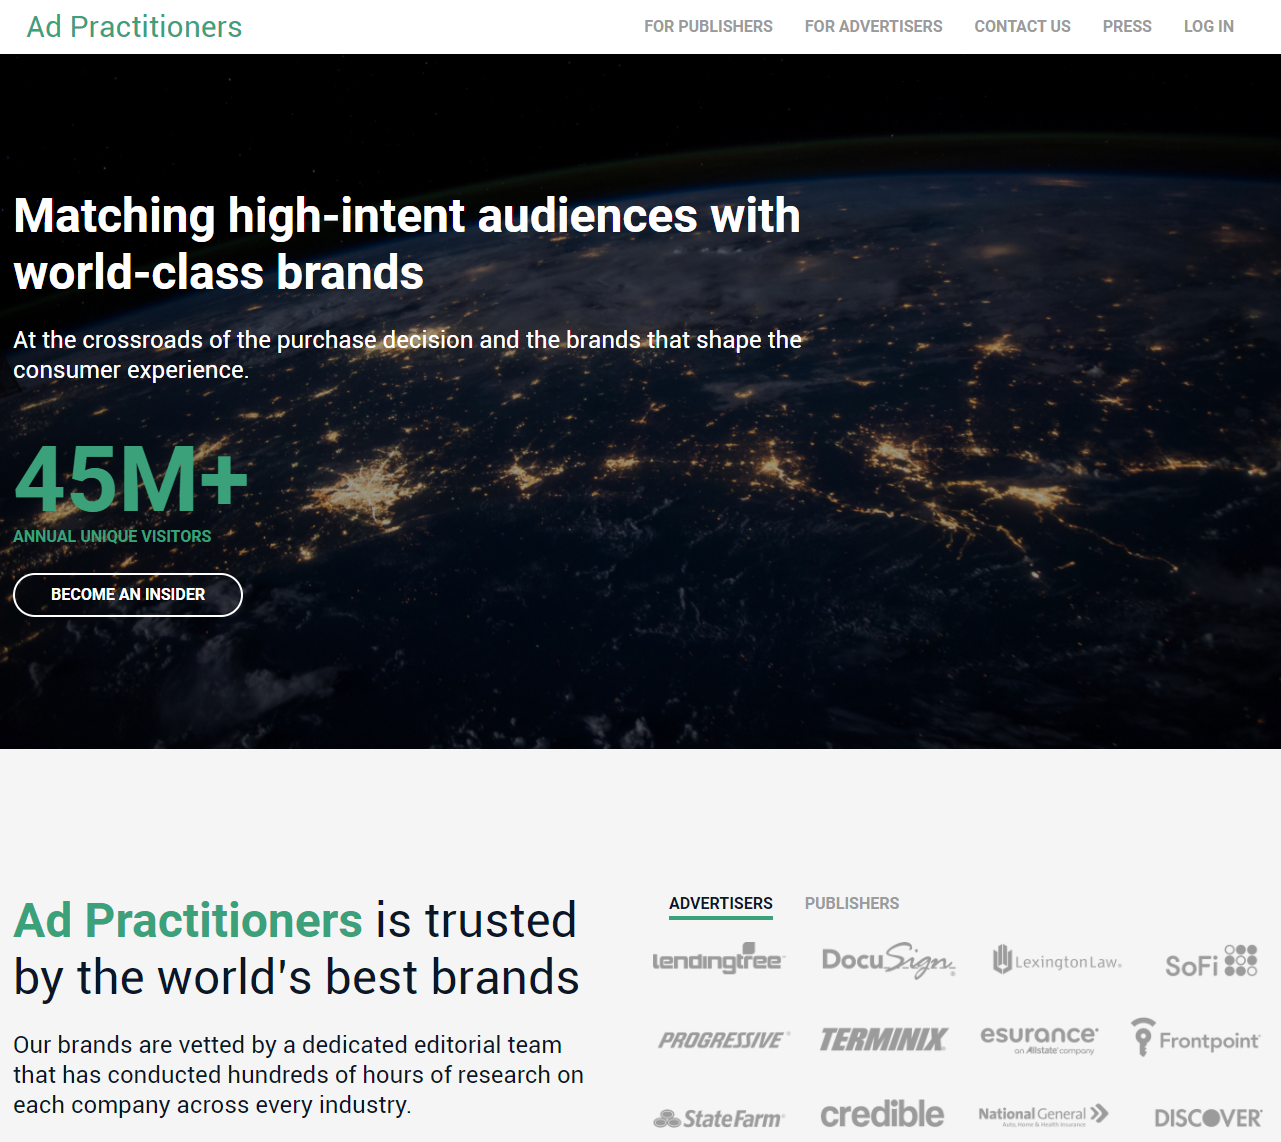This screenshot has height=1142, width=1281.
Task: Select the Lexington Law logo
Action: (x=1057, y=961)
